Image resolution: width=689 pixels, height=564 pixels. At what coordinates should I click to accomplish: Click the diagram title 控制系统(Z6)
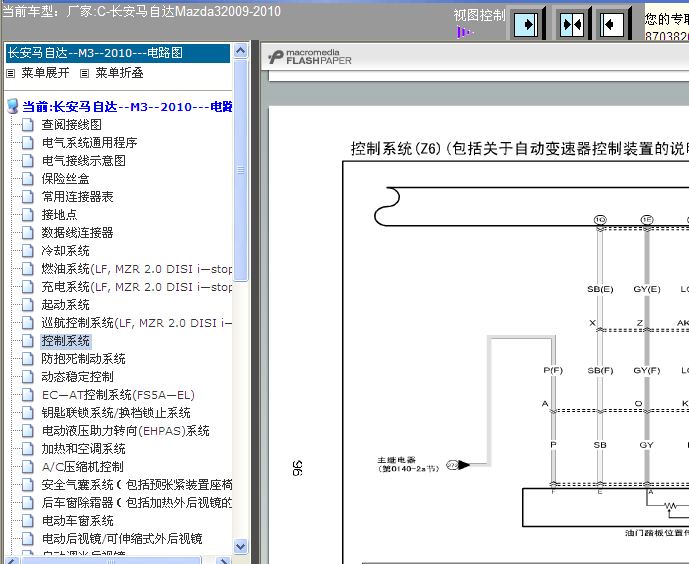pos(519,149)
